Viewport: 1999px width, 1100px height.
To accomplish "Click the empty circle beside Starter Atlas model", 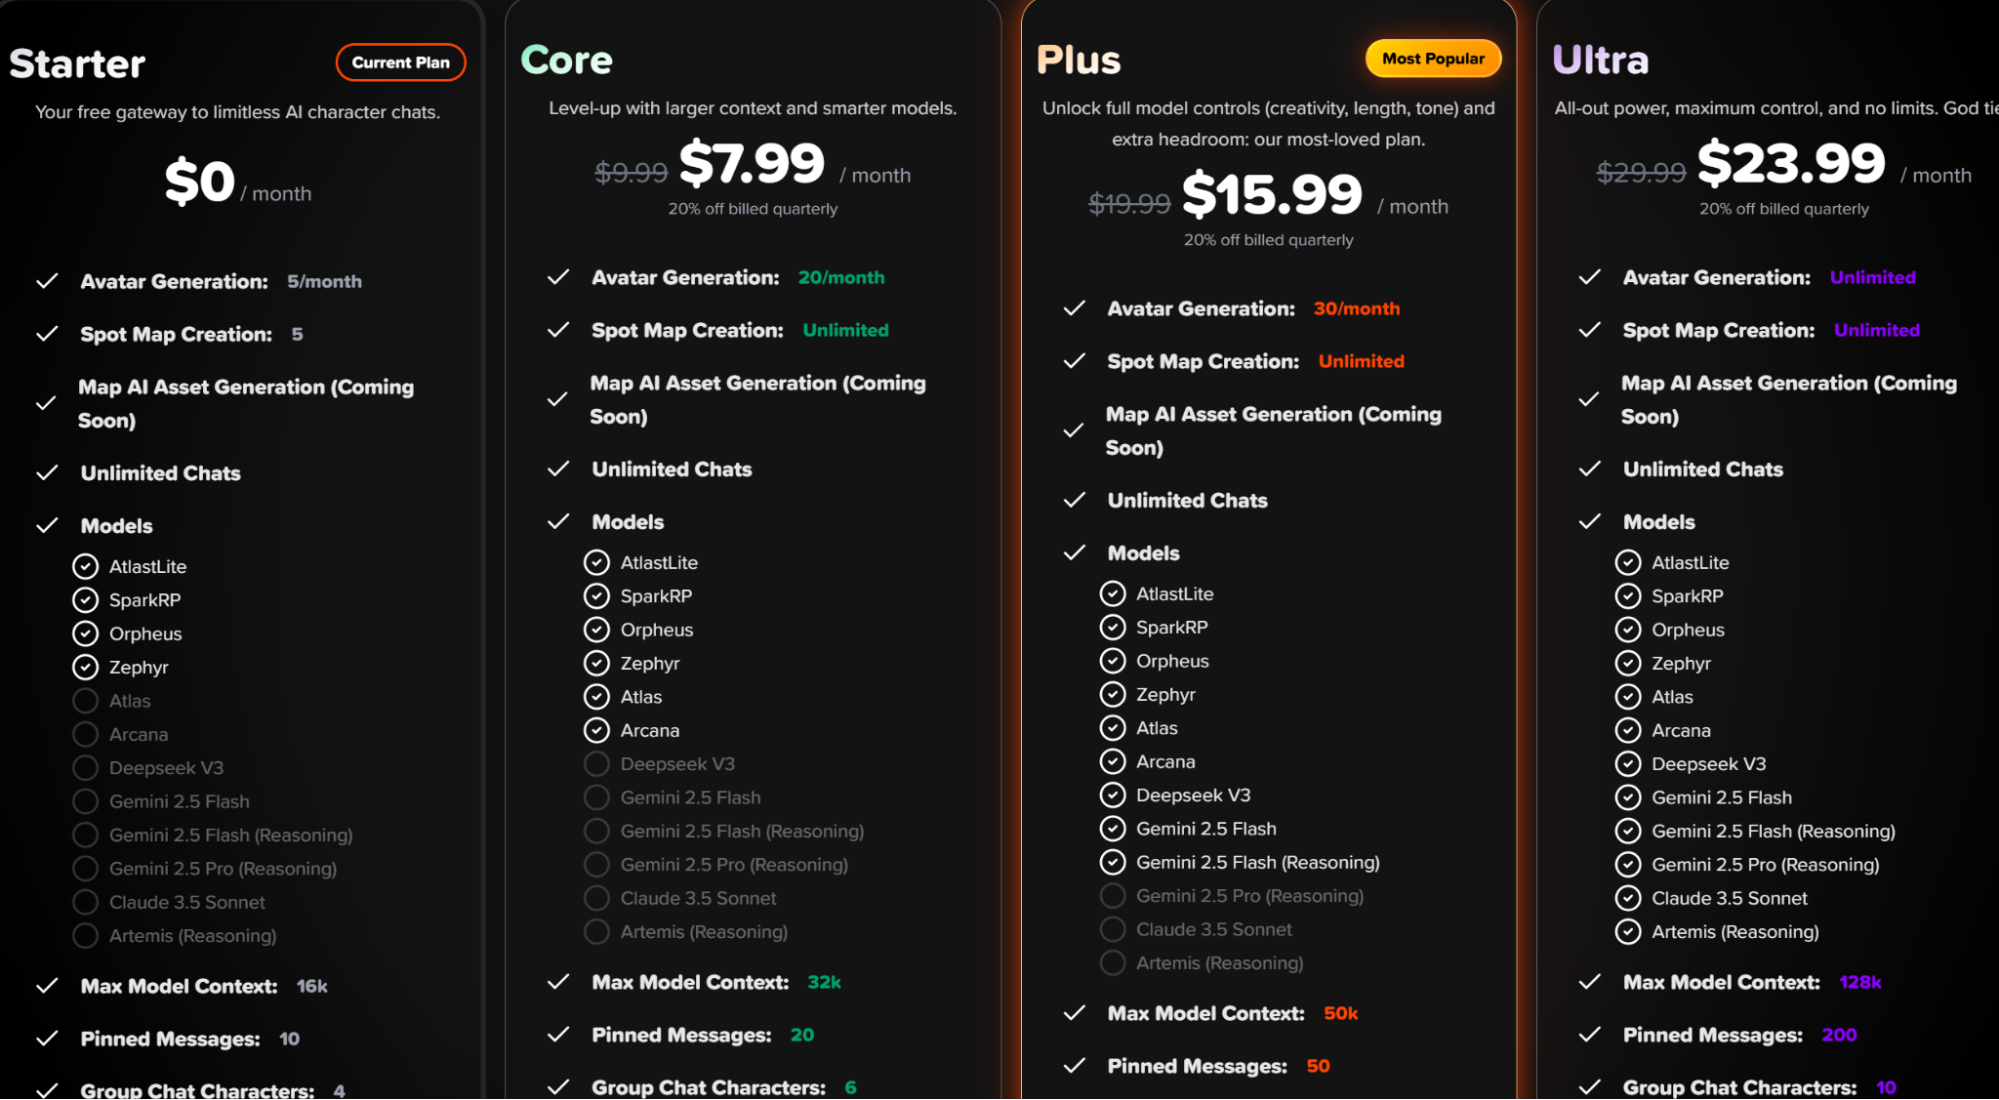I will [86, 701].
